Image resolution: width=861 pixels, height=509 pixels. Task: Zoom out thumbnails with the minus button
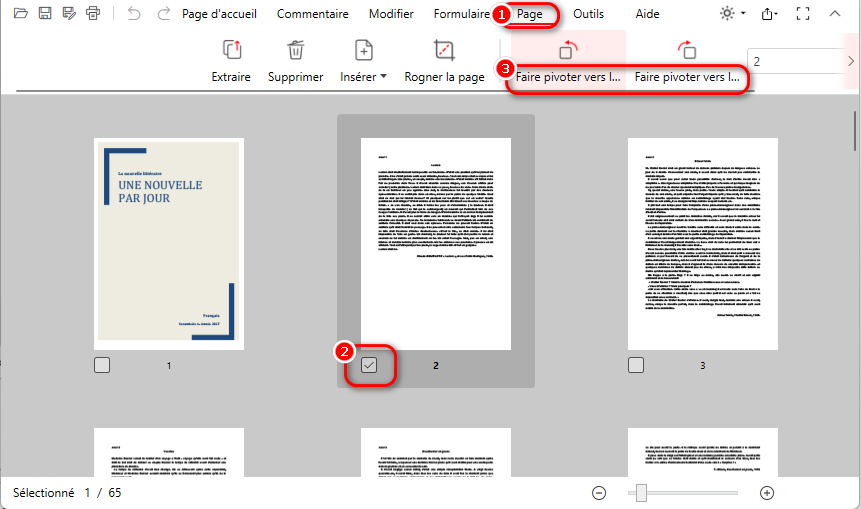599,493
